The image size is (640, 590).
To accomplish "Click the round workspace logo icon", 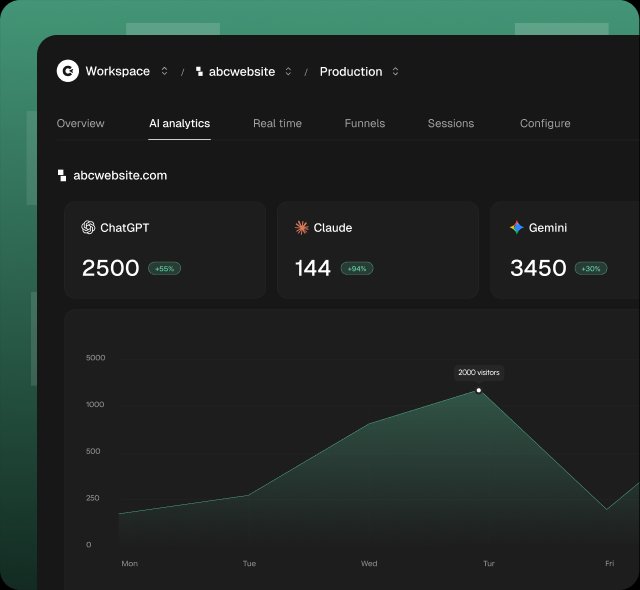I will pos(68,71).
